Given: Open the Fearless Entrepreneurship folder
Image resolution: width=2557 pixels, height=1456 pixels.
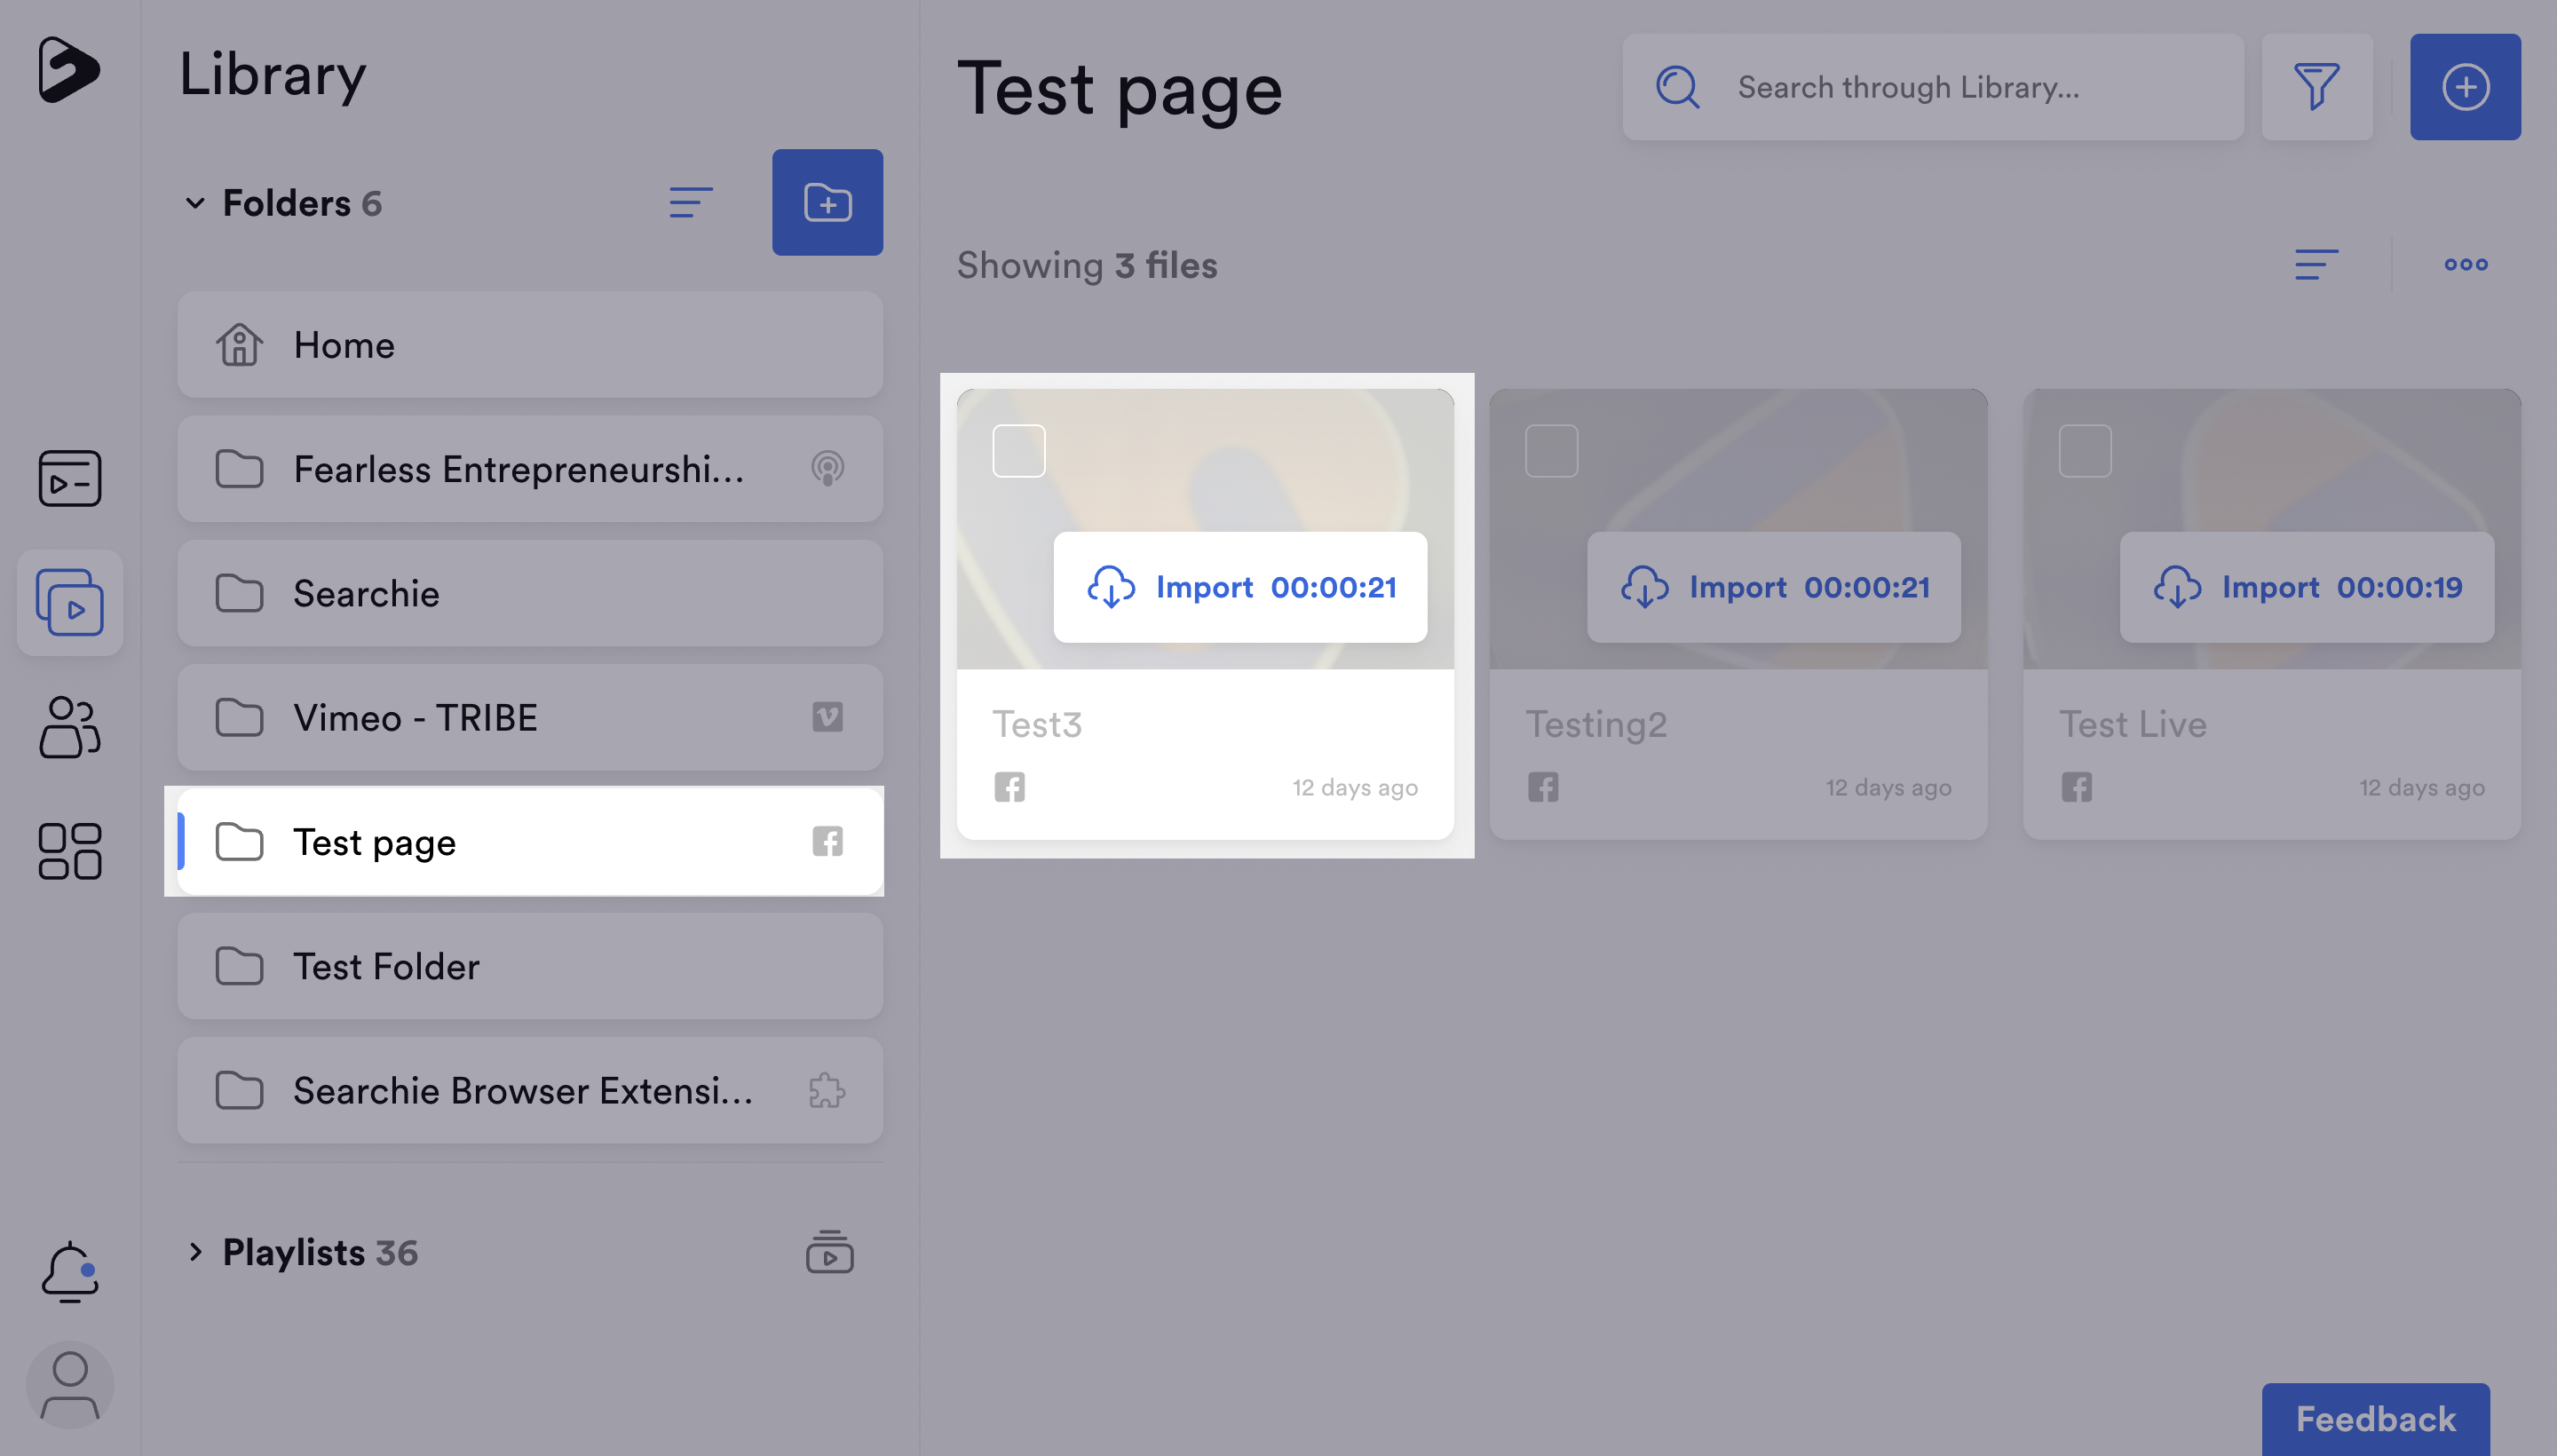Looking at the screenshot, I should point(530,469).
